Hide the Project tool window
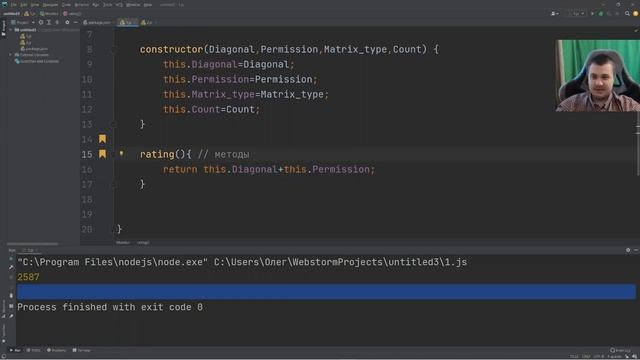The width and height of the screenshot is (640, 360). pyautogui.click(x=76, y=22)
